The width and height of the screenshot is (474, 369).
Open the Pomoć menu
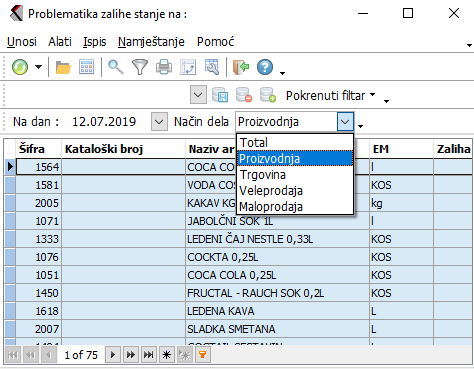(x=215, y=42)
